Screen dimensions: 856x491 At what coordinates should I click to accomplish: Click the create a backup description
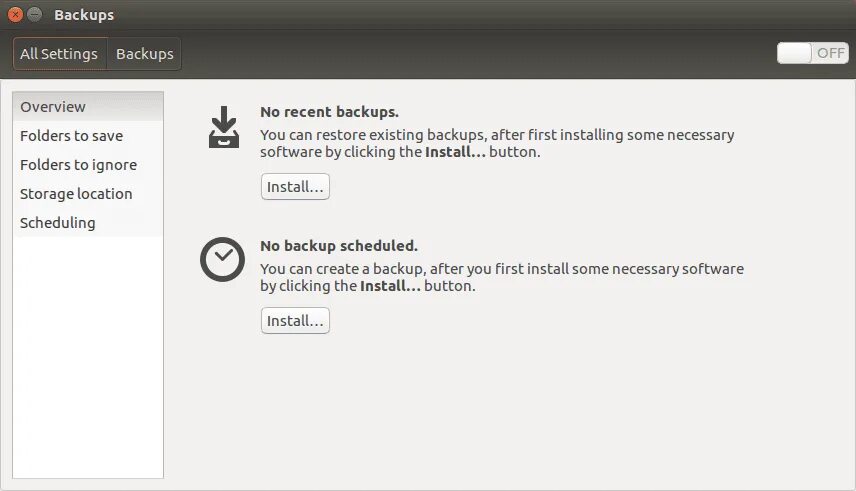point(500,277)
